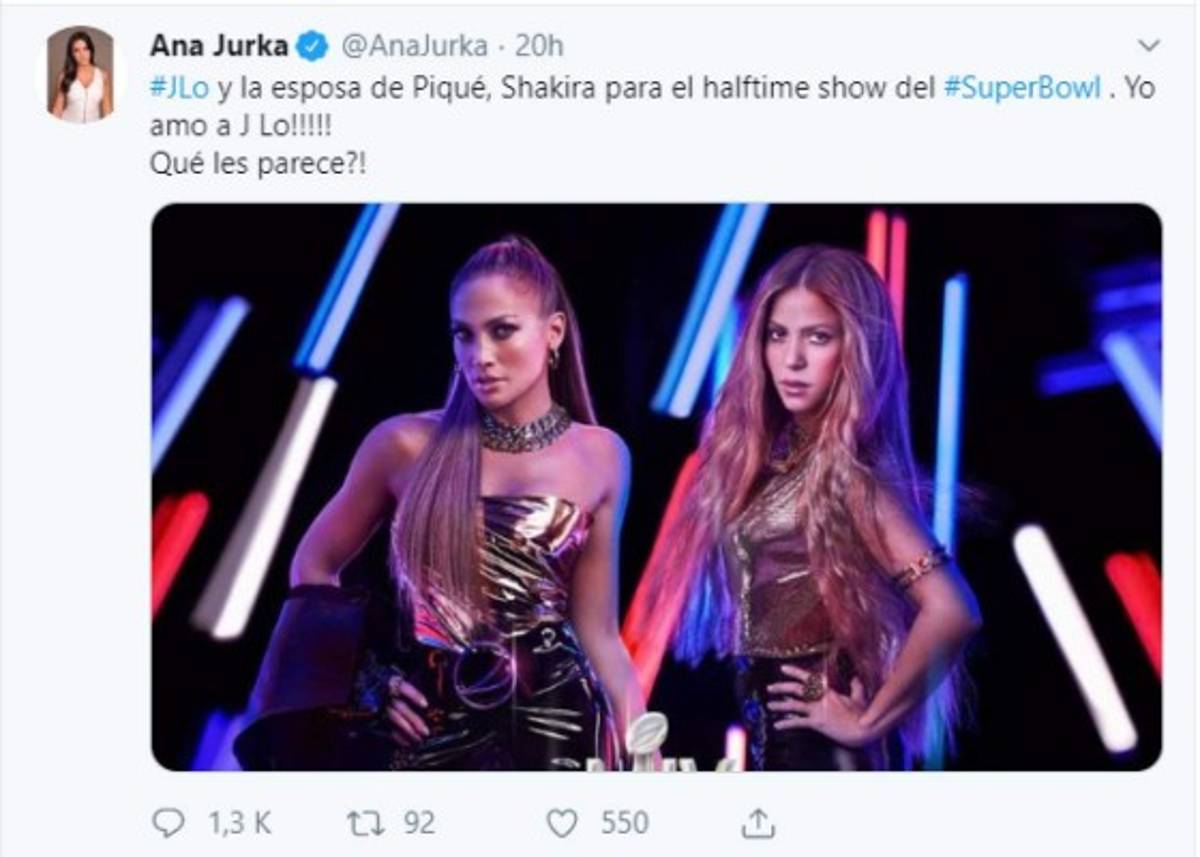Image resolution: width=1200 pixels, height=857 pixels.
Task: Open the #JLo hashtag
Action: coord(180,87)
